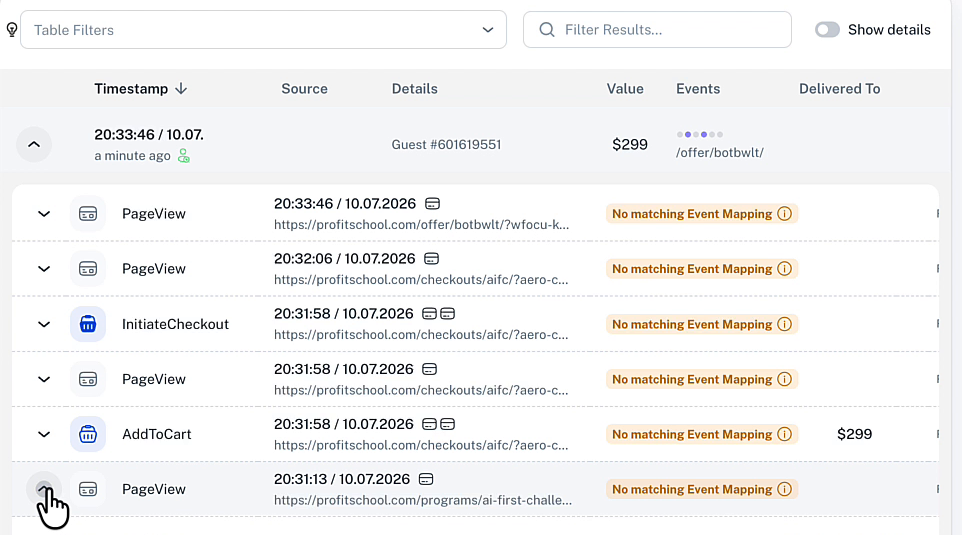Click the magnifier icon in Filter Results
Image resolution: width=962 pixels, height=535 pixels.
pos(547,29)
